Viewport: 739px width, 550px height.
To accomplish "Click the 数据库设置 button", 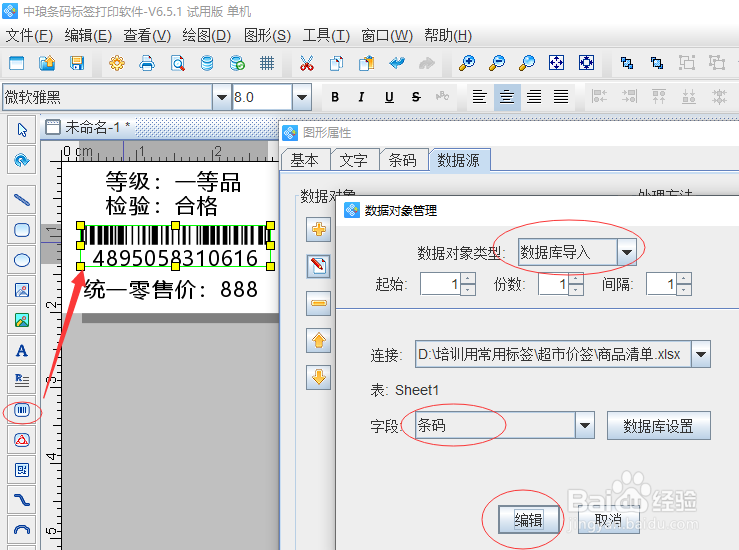I will point(658,426).
